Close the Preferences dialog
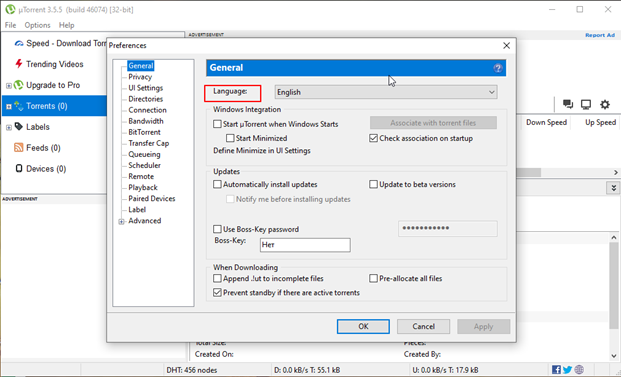Viewport: 621px width, 377px height. click(x=506, y=46)
